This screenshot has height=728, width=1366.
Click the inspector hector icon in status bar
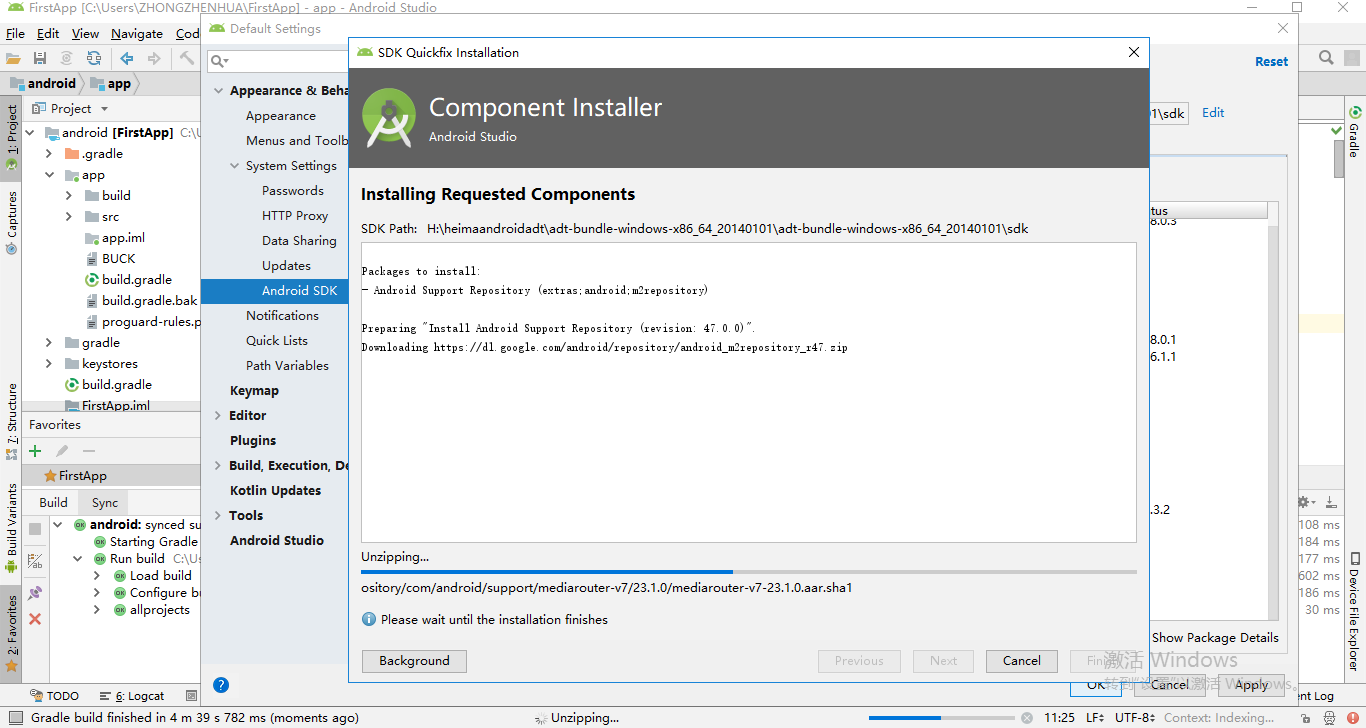point(1331,718)
